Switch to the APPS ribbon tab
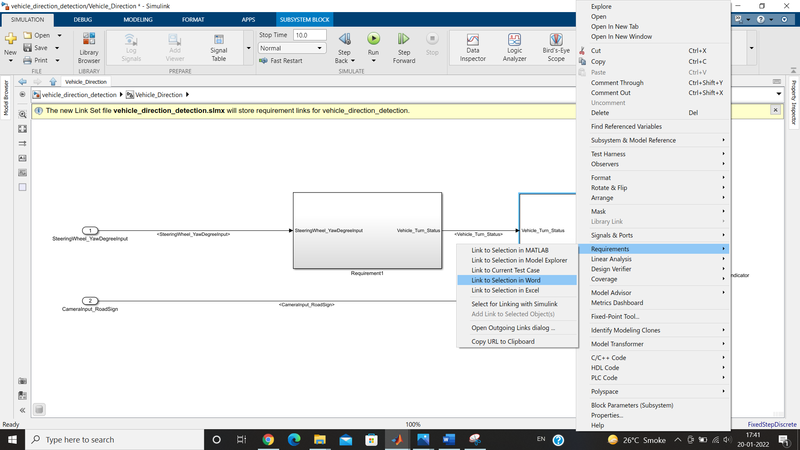The height and width of the screenshot is (450, 800). pos(248,19)
